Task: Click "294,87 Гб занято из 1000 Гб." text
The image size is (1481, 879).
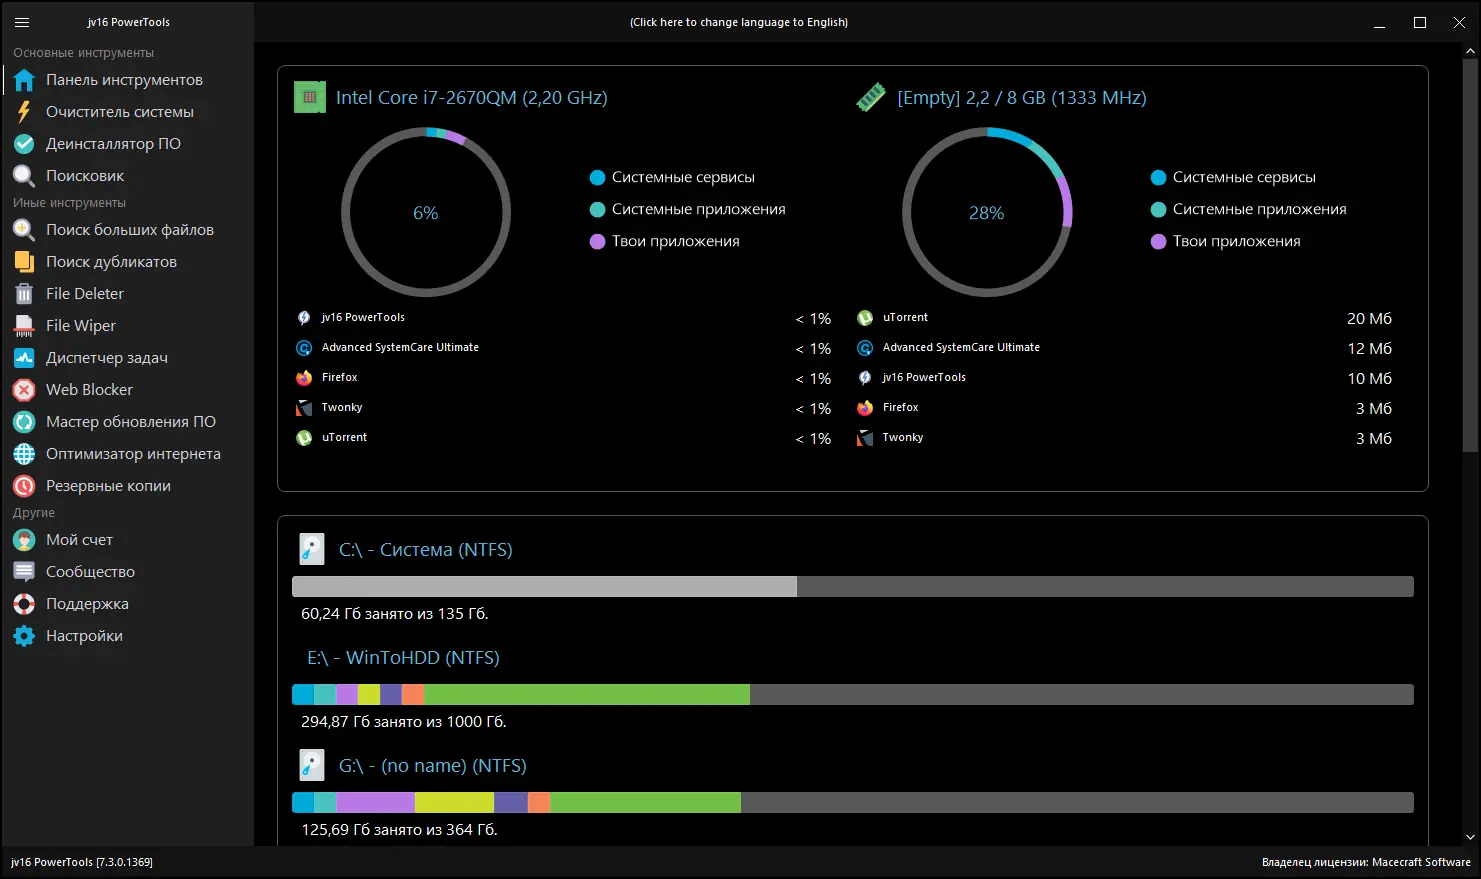Action: pos(404,722)
